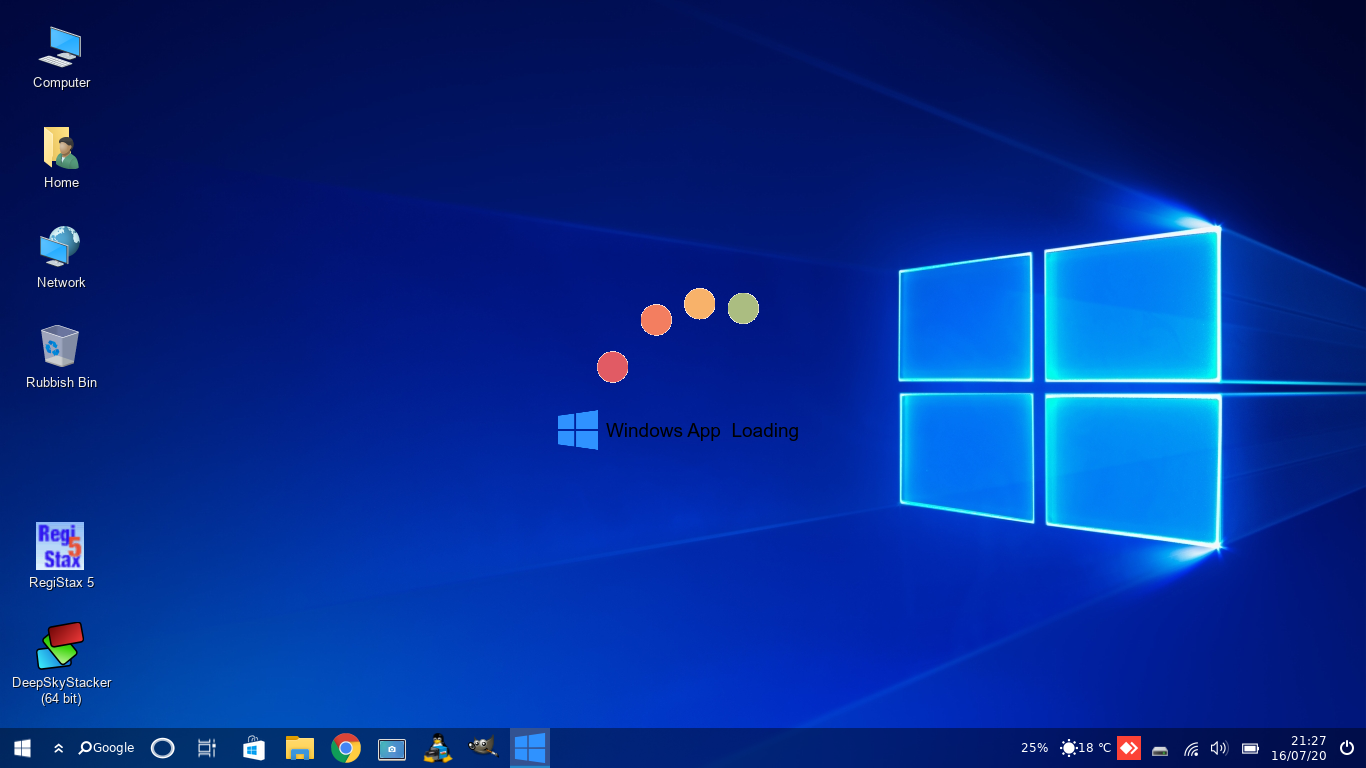Screen dimensions: 1366x768
Task: Mute audio via the speaker tray icon
Action: (1220, 747)
